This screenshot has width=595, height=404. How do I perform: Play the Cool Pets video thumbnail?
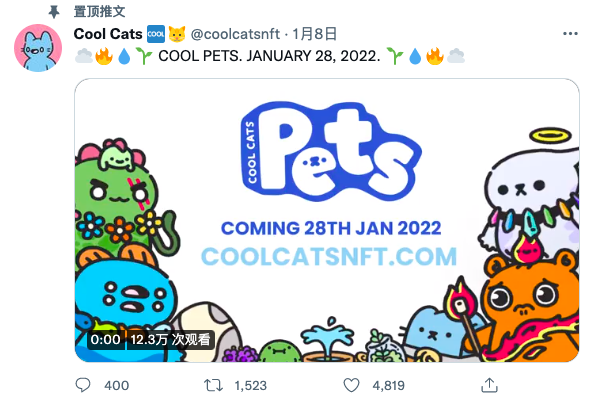coord(327,220)
